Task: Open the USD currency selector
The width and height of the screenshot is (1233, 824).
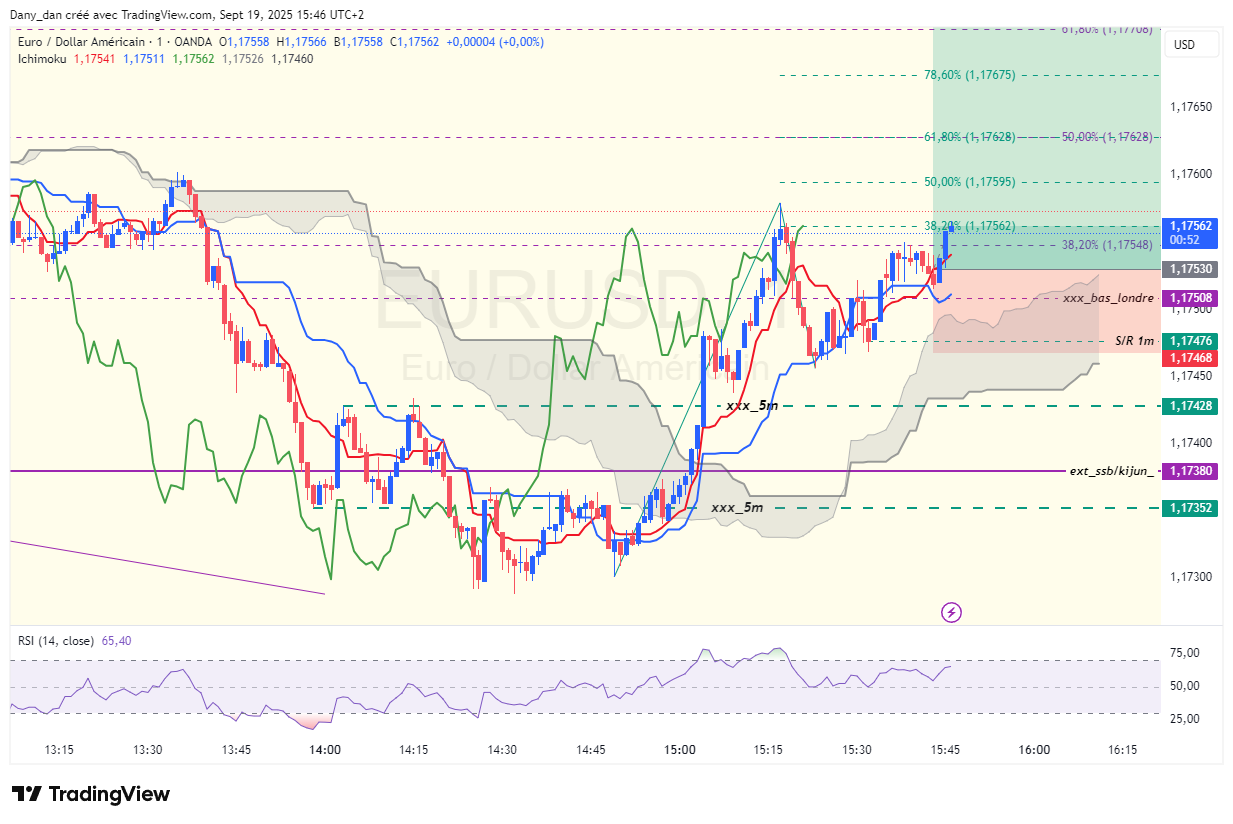Action: [1192, 44]
